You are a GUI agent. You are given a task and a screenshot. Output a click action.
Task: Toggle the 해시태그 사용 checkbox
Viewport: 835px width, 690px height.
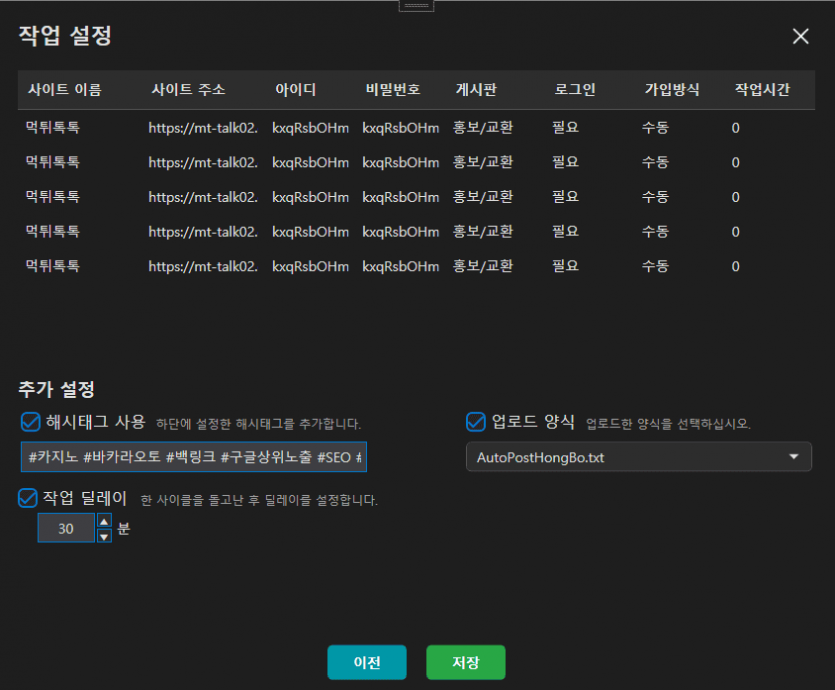[29, 421]
